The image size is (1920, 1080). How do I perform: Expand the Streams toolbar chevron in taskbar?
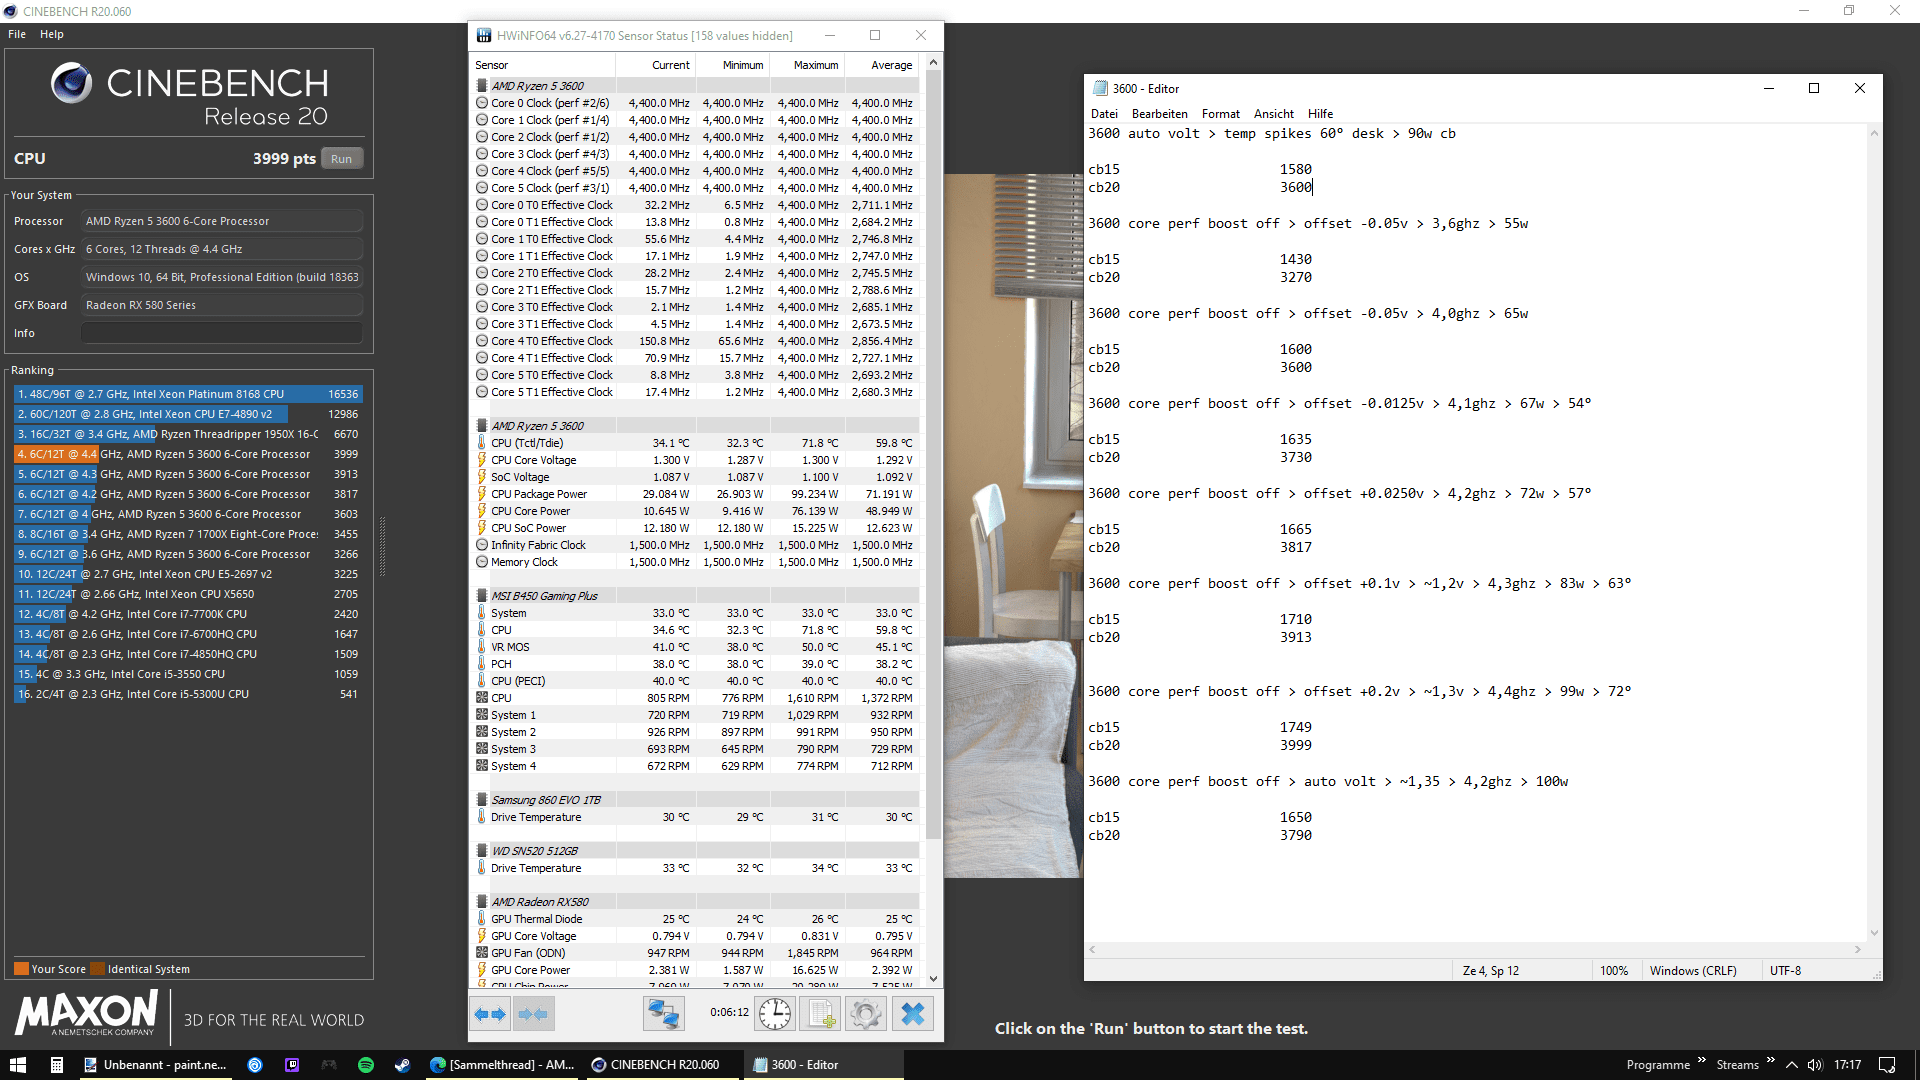(x=1770, y=1061)
